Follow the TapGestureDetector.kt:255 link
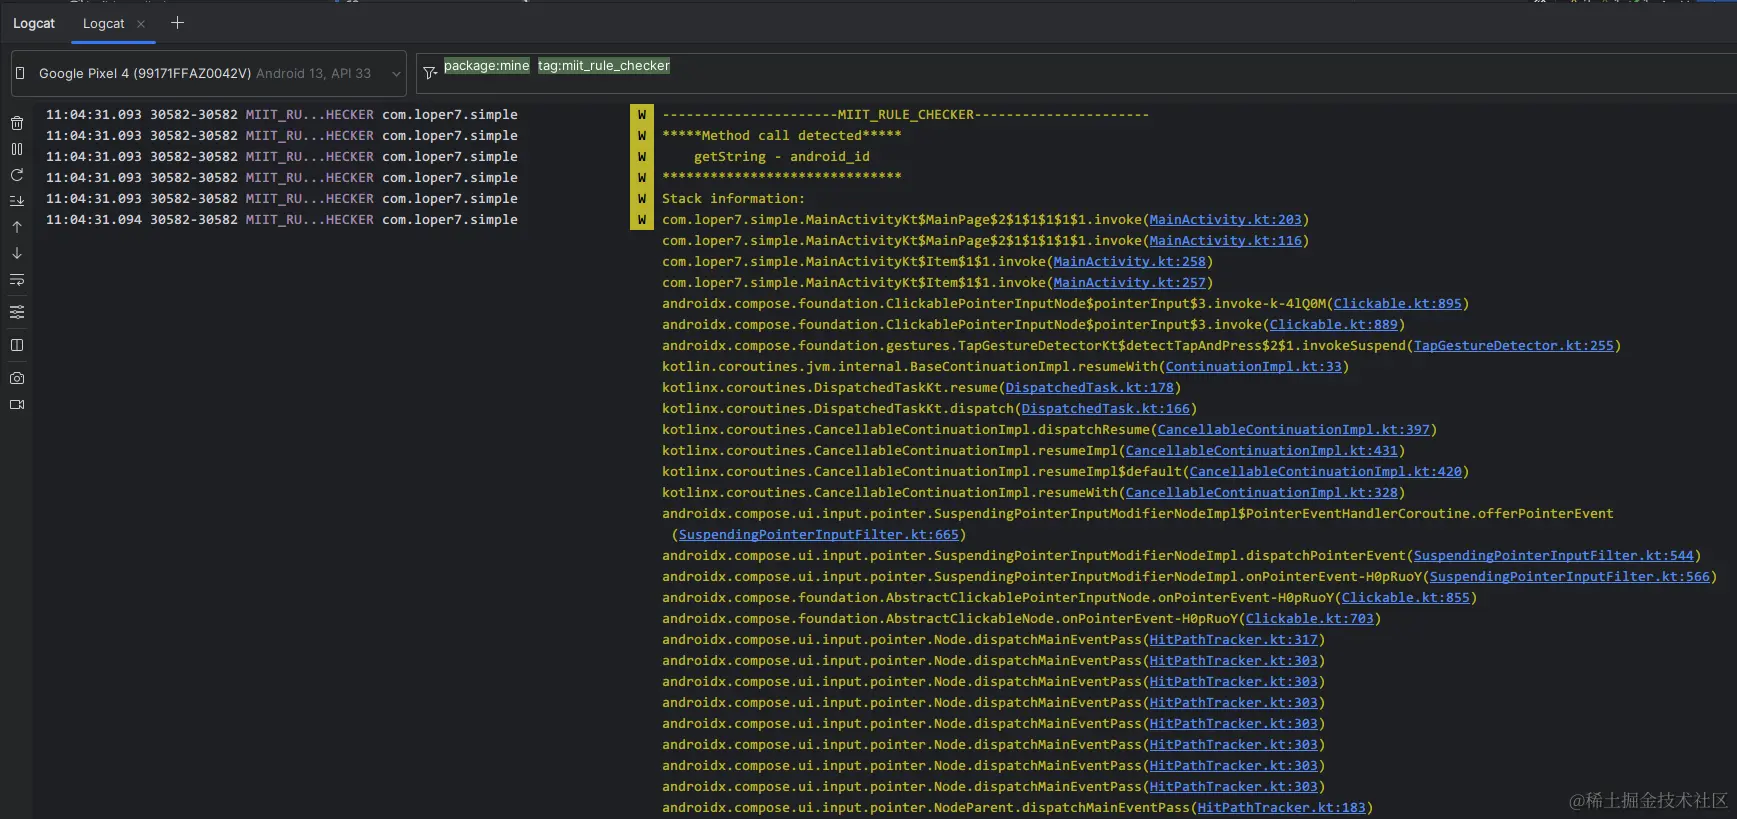 coord(1513,345)
